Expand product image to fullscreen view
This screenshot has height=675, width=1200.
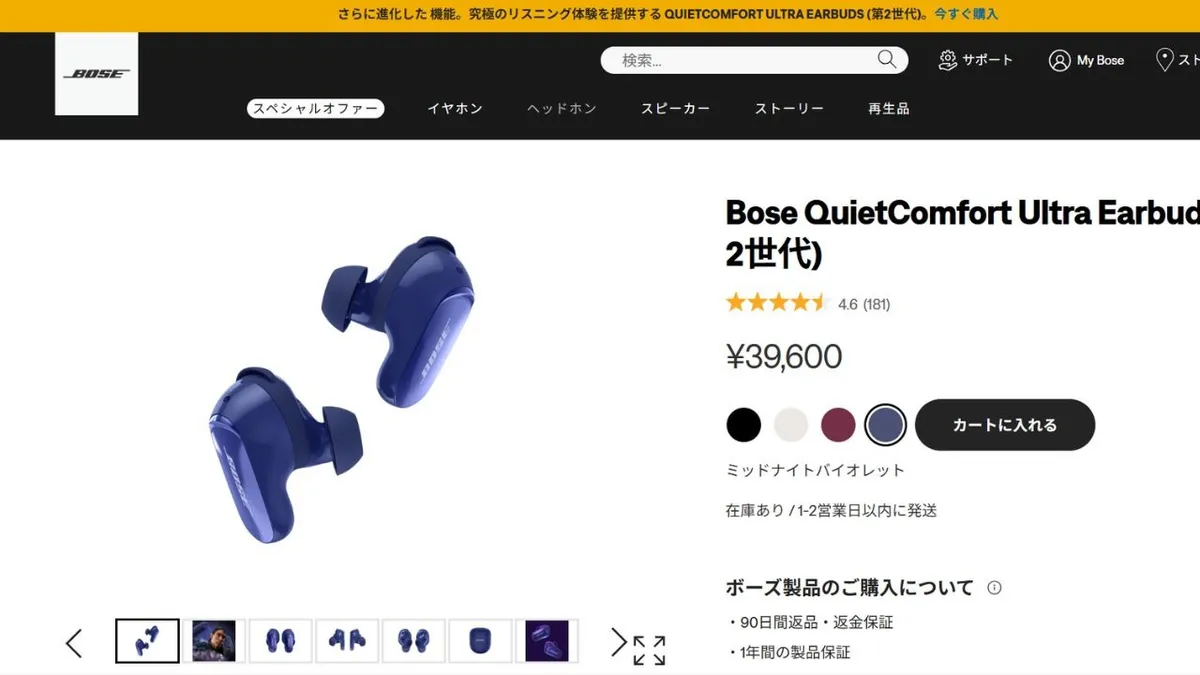(x=649, y=650)
